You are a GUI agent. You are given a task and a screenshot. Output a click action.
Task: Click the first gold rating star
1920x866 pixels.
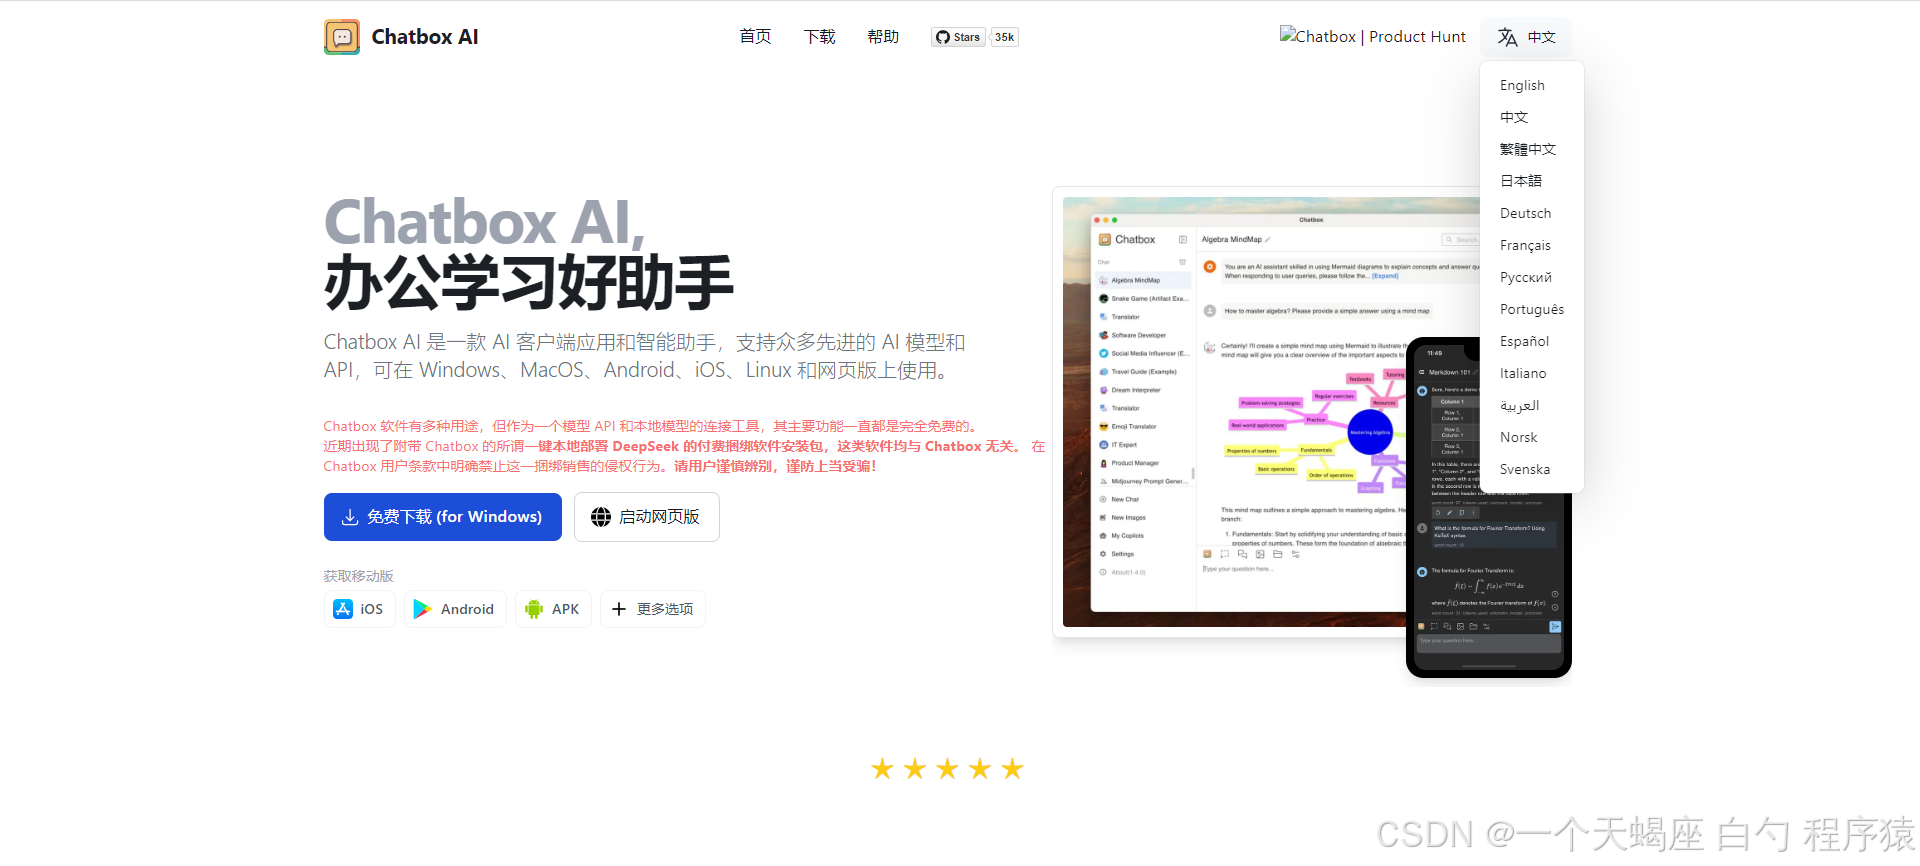[x=882, y=768]
